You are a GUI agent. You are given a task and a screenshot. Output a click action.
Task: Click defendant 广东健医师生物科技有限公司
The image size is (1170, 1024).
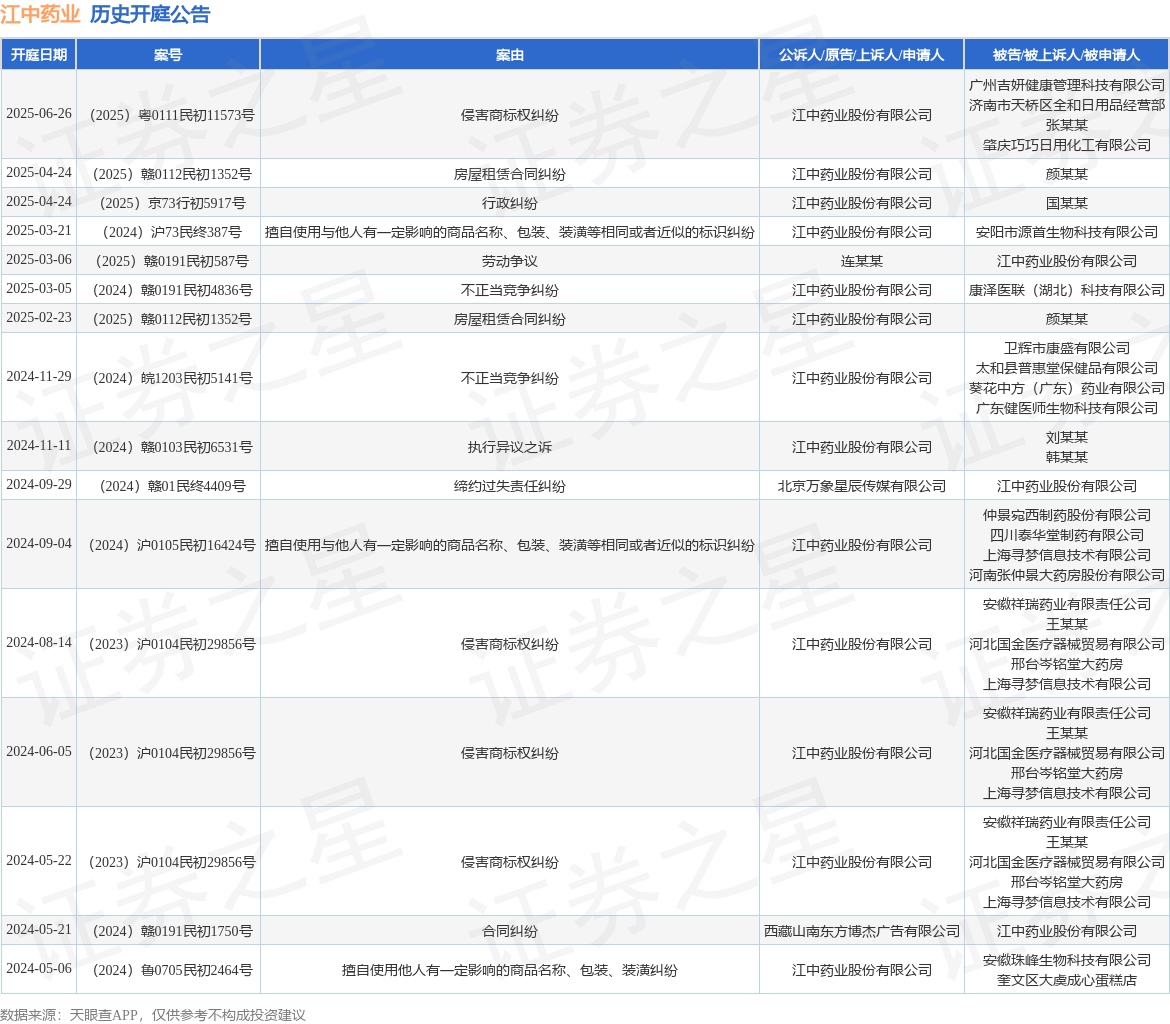tap(1066, 408)
